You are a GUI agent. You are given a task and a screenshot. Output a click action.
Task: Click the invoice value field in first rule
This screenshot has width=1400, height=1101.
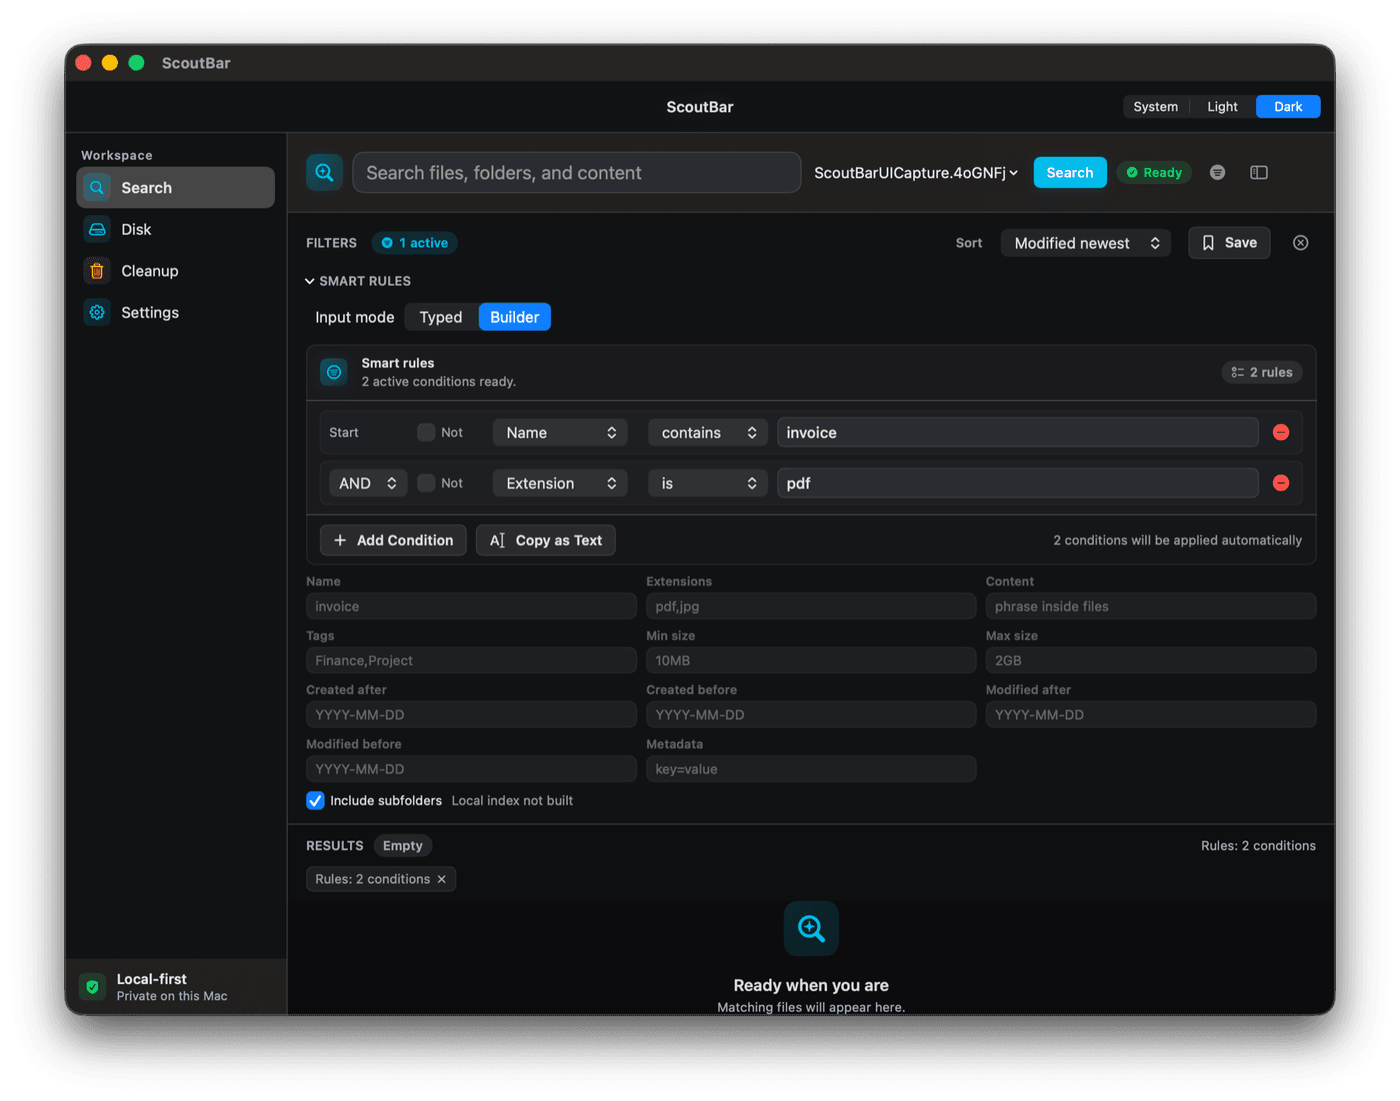click(1018, 432)
